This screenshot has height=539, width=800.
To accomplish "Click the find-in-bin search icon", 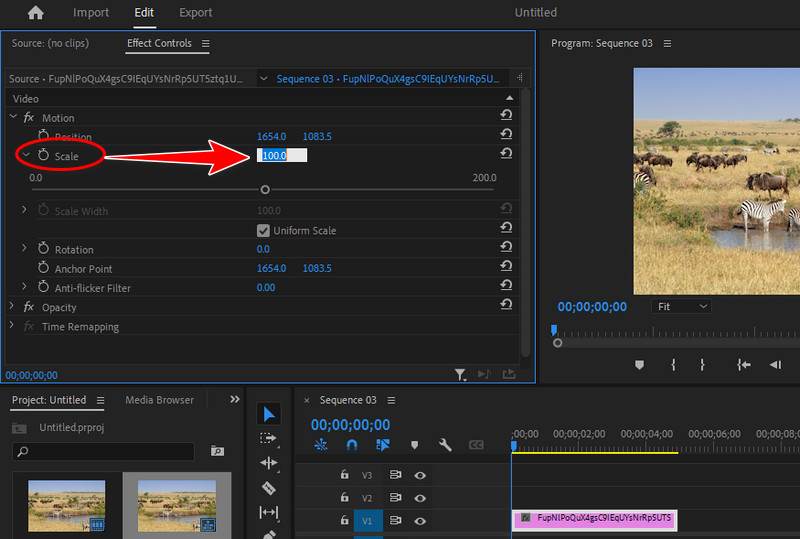I will [217, 451].
